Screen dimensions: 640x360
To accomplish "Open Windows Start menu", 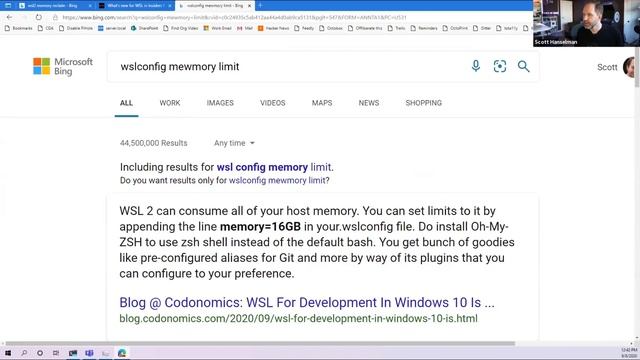I will [8, 353].
